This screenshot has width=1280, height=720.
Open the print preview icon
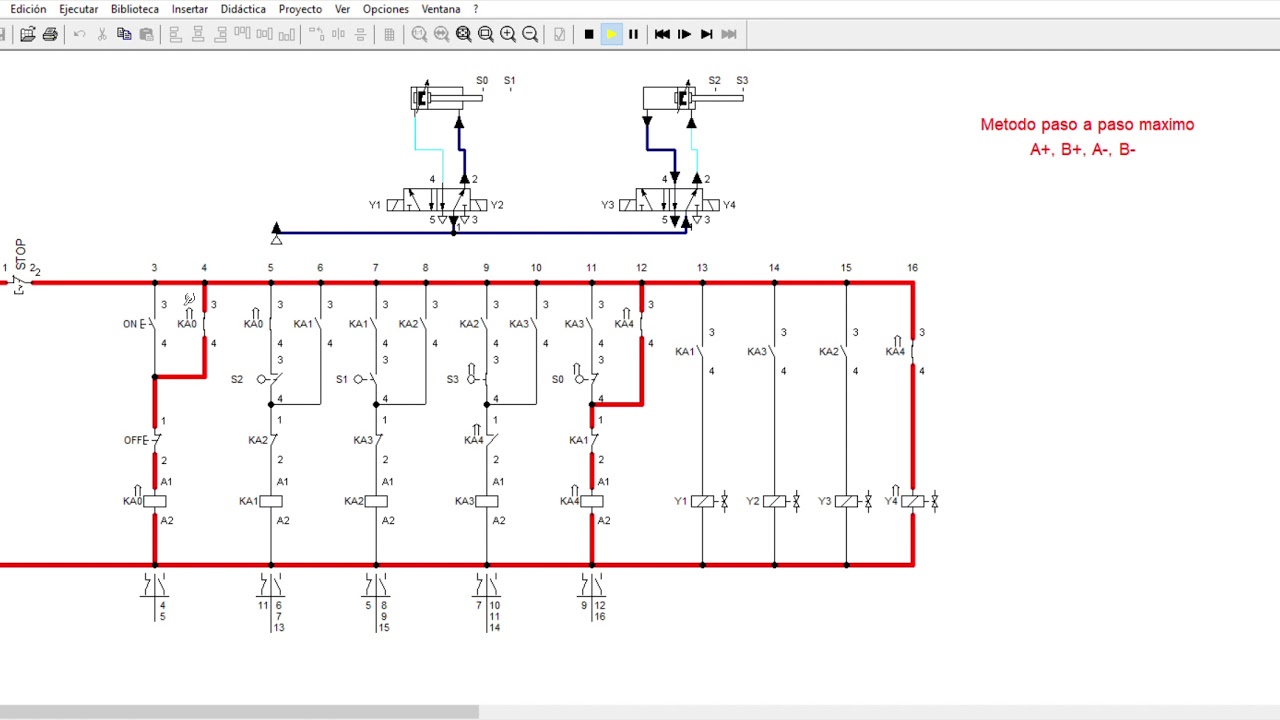coord(27,34)
